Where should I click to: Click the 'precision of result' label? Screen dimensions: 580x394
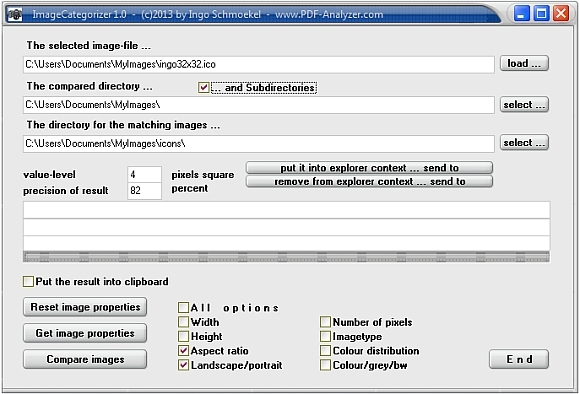point(65,191)
